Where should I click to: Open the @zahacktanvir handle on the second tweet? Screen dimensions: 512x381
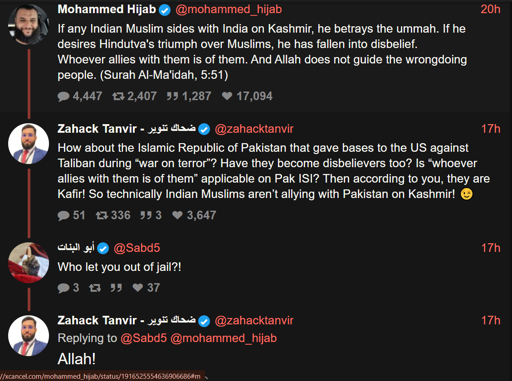(254, 129)
